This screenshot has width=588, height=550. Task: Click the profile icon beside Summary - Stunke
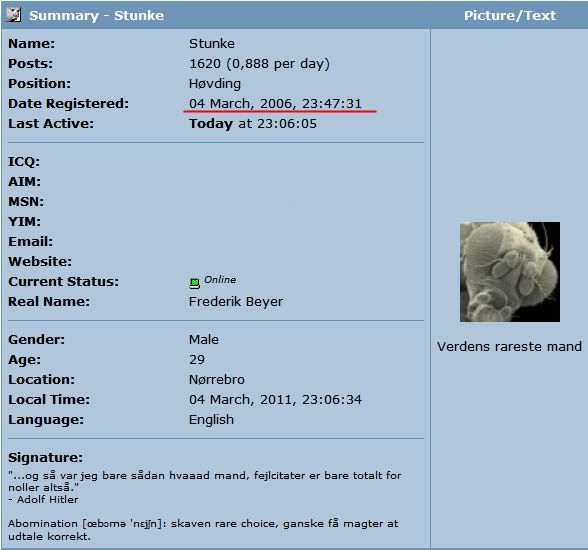(14, 15)
